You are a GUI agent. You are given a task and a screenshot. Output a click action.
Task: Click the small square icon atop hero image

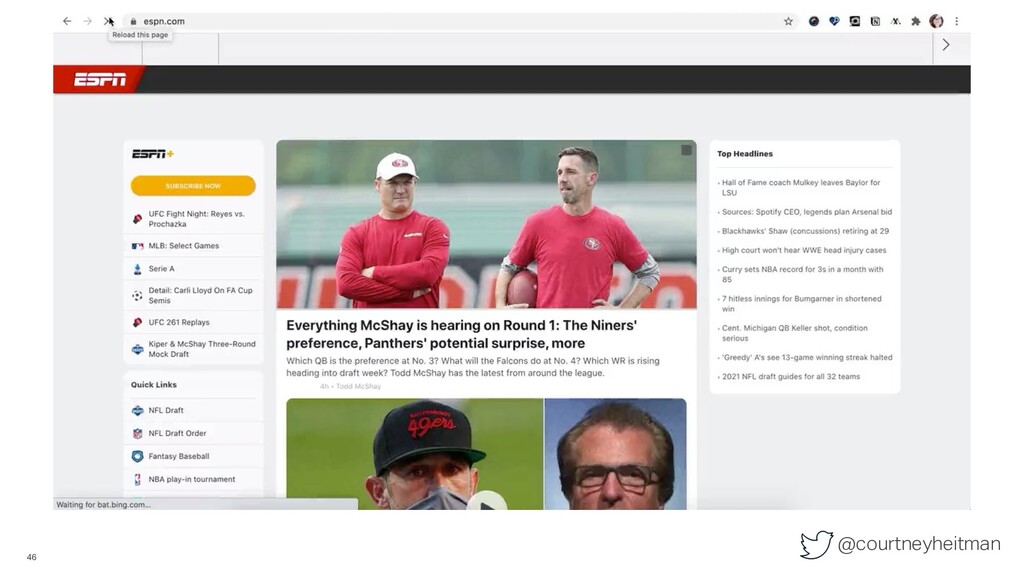tap(686, 150)
